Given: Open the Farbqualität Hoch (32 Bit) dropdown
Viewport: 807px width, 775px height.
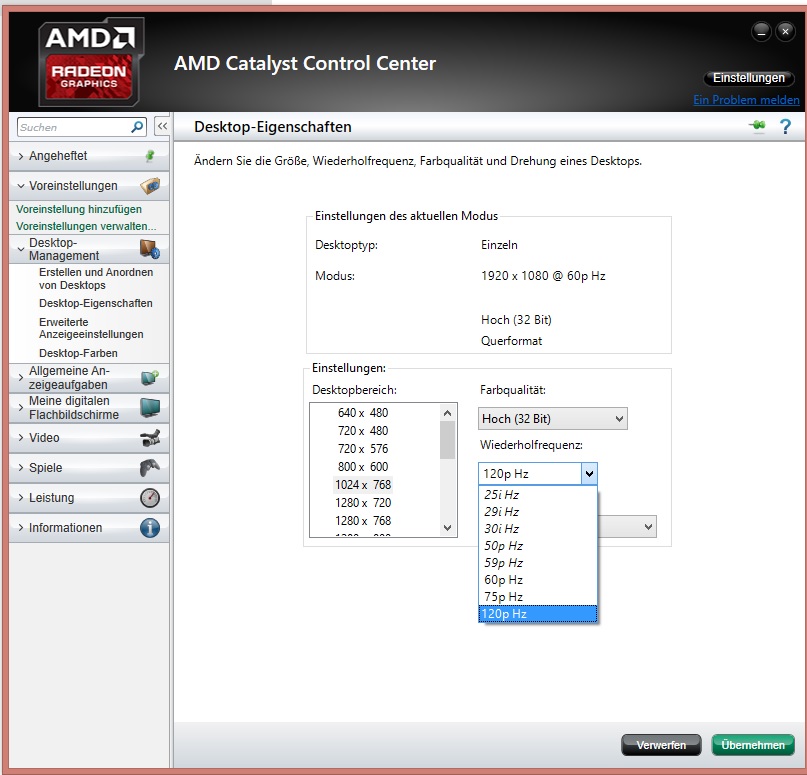Looking at the screenshot, I should click(x=552, y=419).
